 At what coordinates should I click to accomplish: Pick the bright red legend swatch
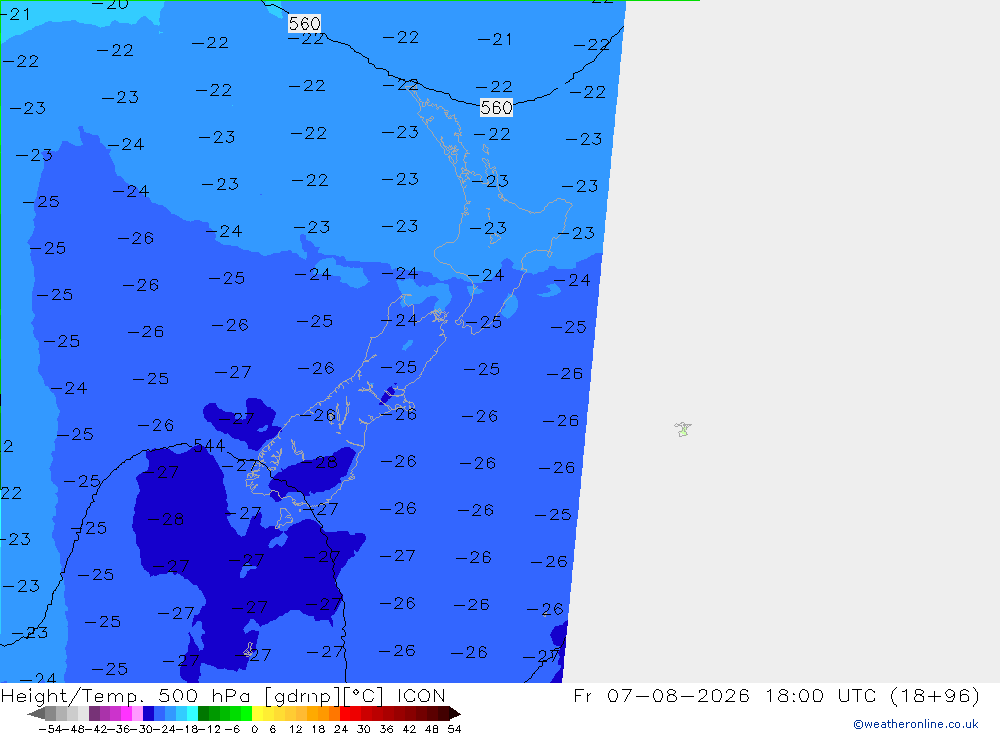[346, 713]
